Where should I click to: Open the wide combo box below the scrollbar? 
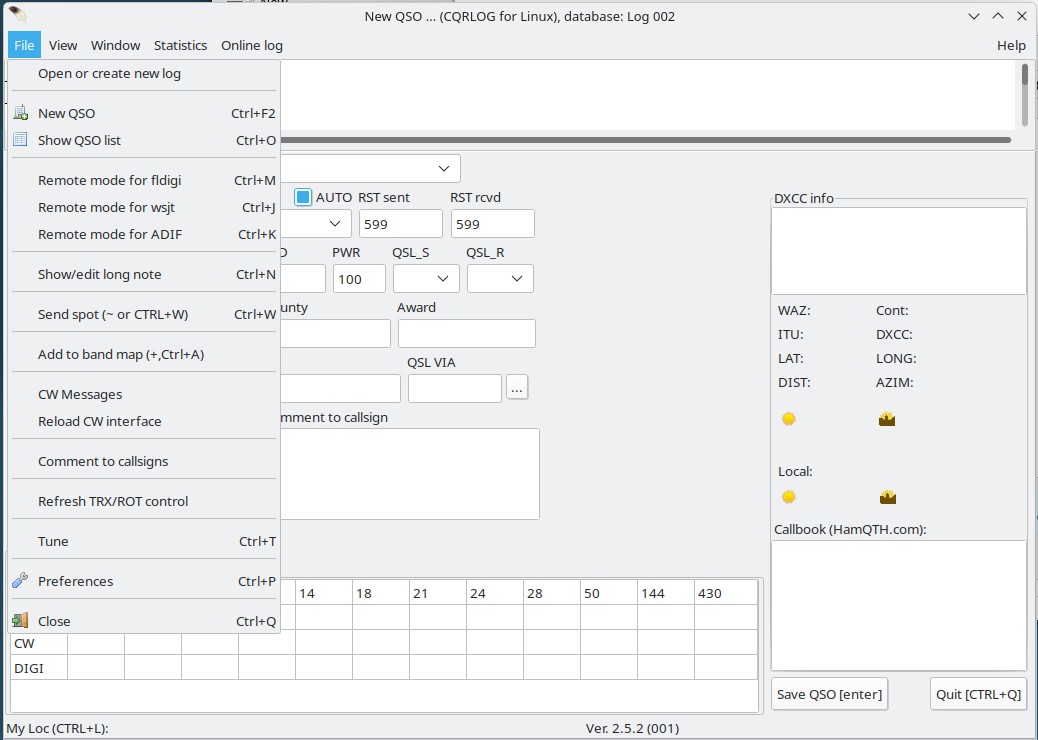pyautogui.click(x=444, y=169)
